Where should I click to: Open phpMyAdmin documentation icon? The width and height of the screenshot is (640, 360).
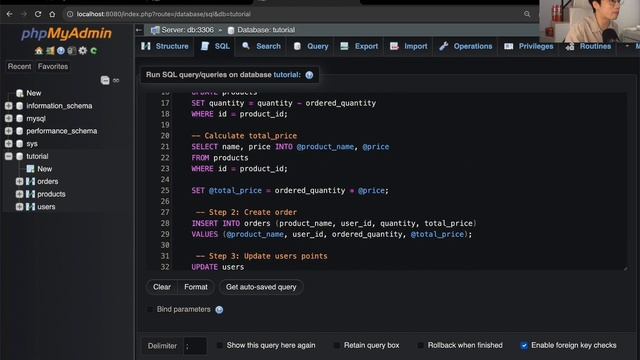(x=61, y=51)
